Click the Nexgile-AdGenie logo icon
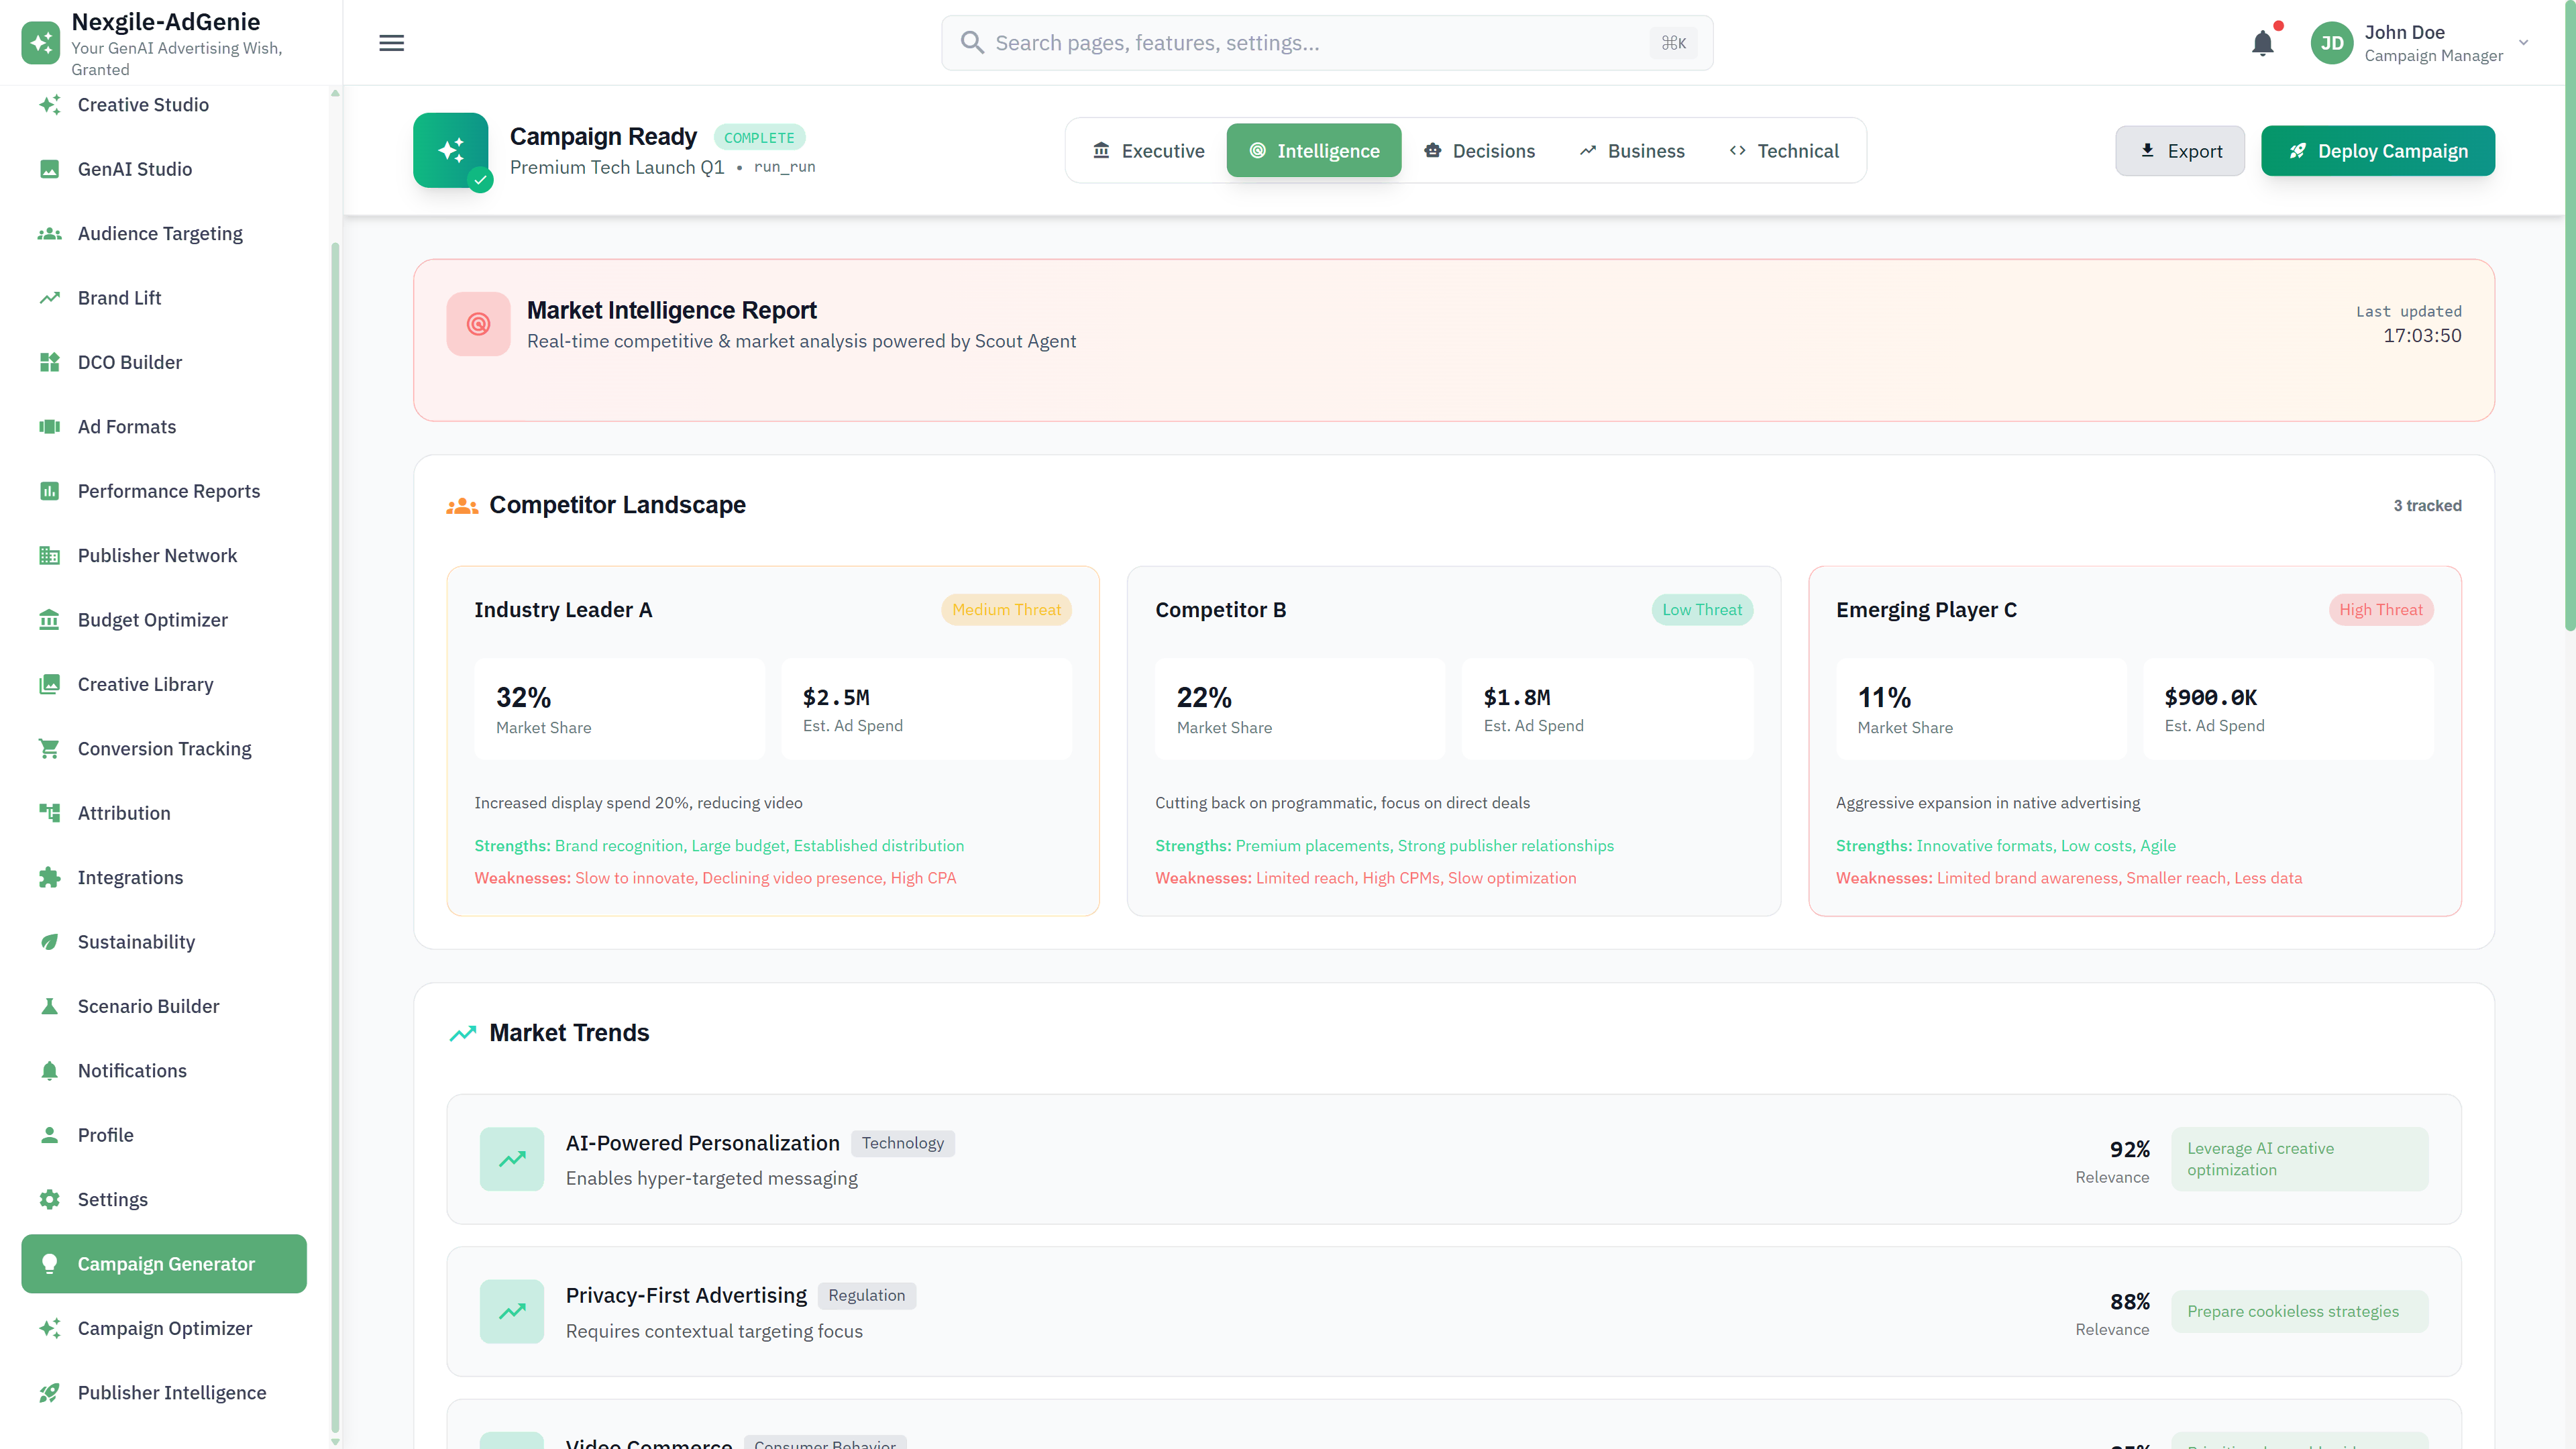The width and height of the screenshot is (2576, 1449). click(x=41, y=43)
